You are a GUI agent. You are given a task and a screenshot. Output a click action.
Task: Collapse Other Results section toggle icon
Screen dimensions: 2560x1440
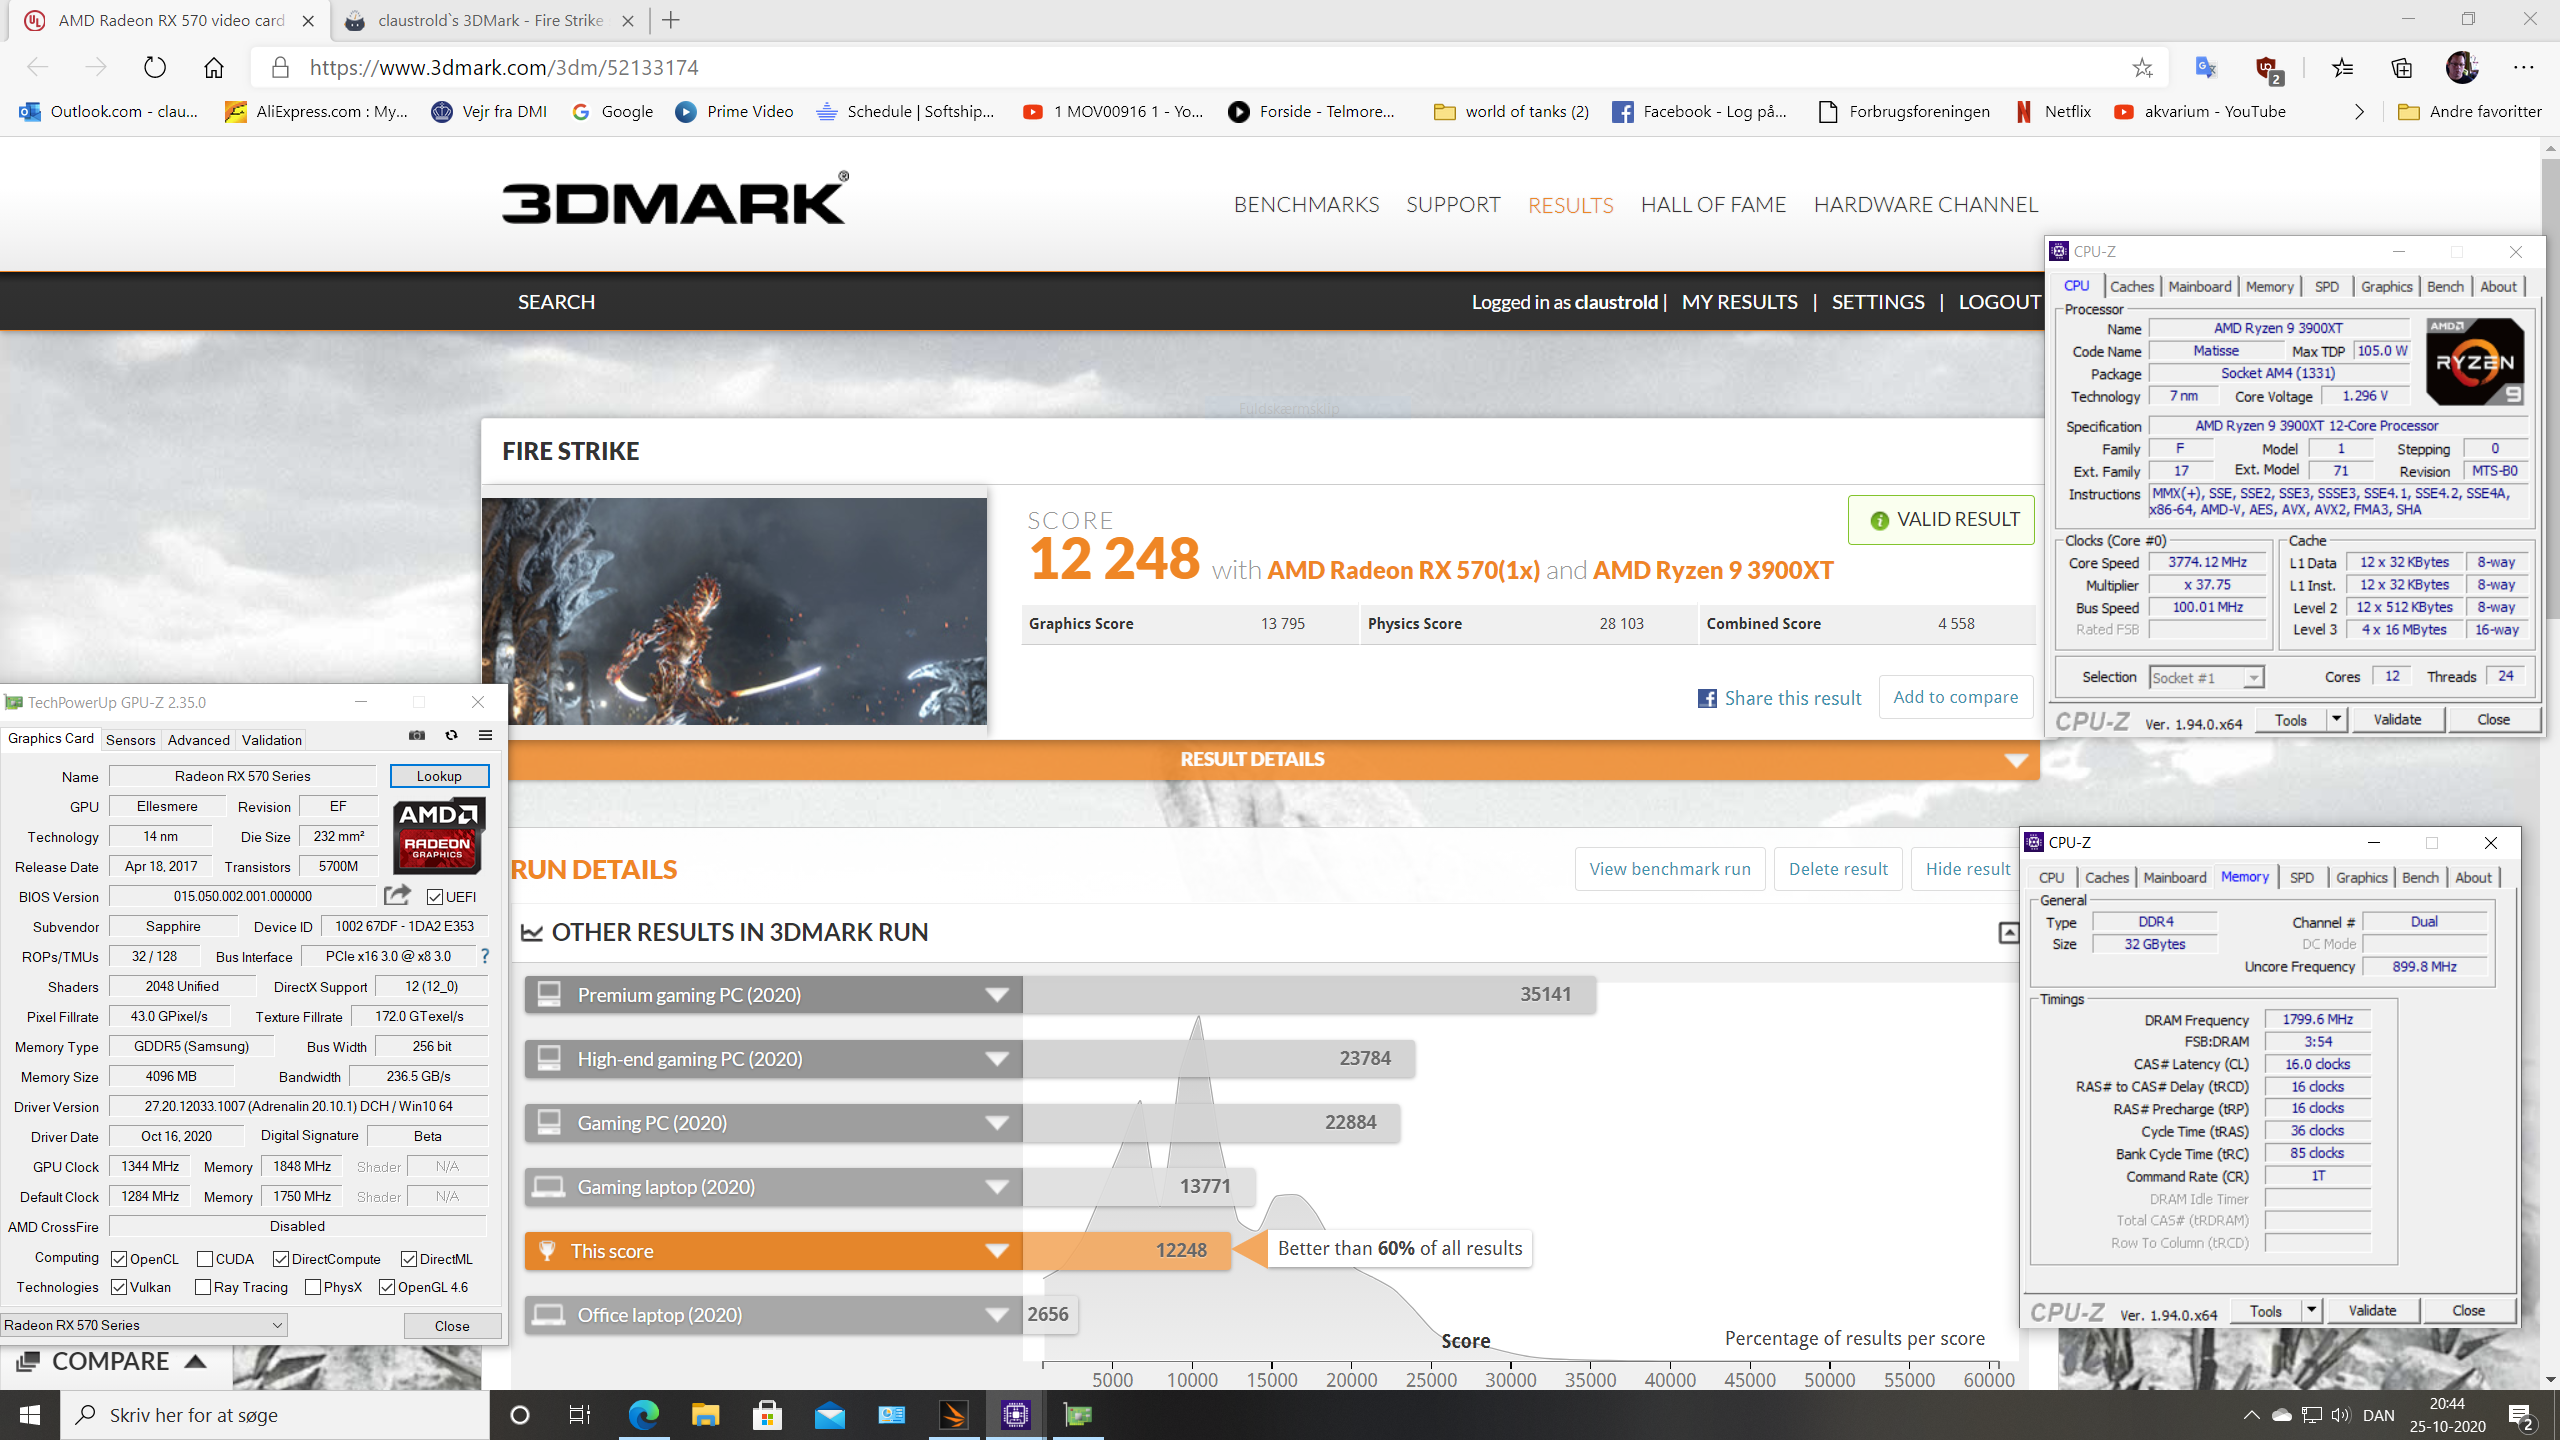coord(2008,933)
